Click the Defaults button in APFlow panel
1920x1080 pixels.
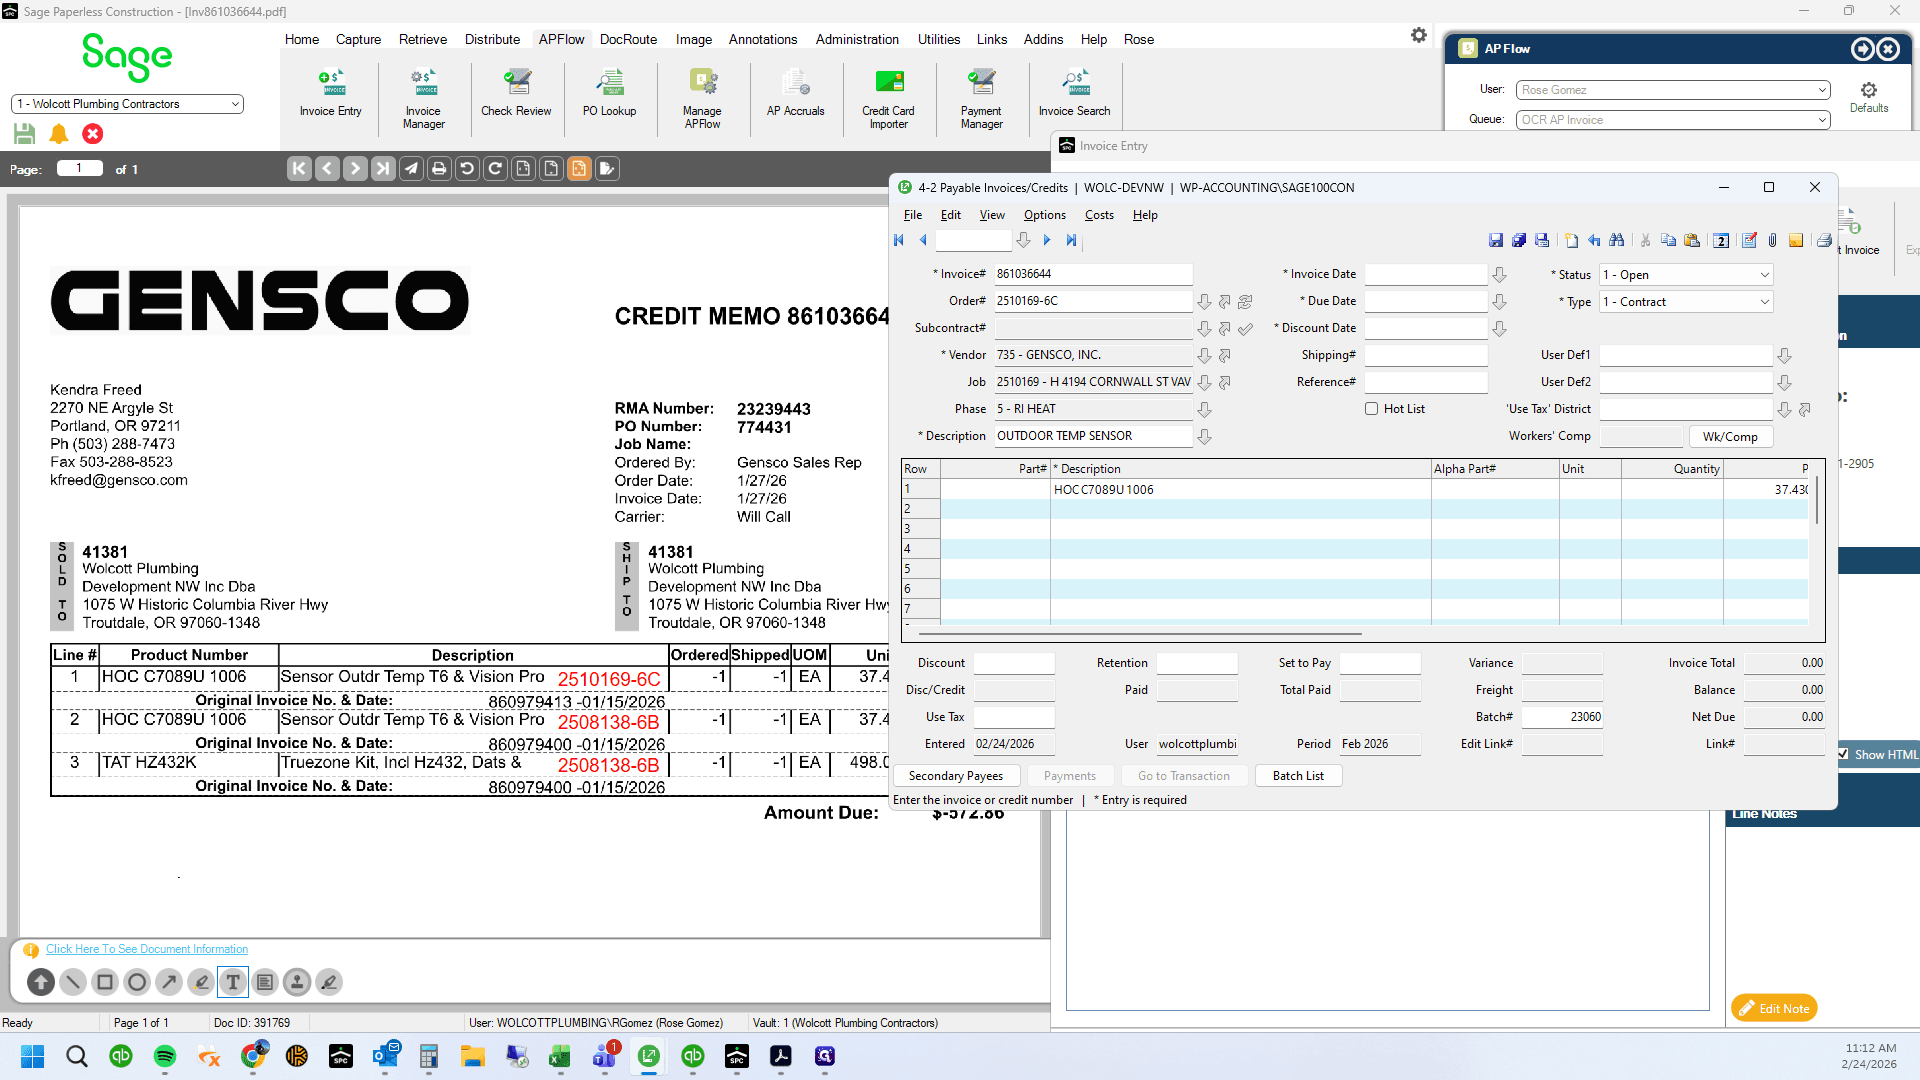(x=1868, y=98)
